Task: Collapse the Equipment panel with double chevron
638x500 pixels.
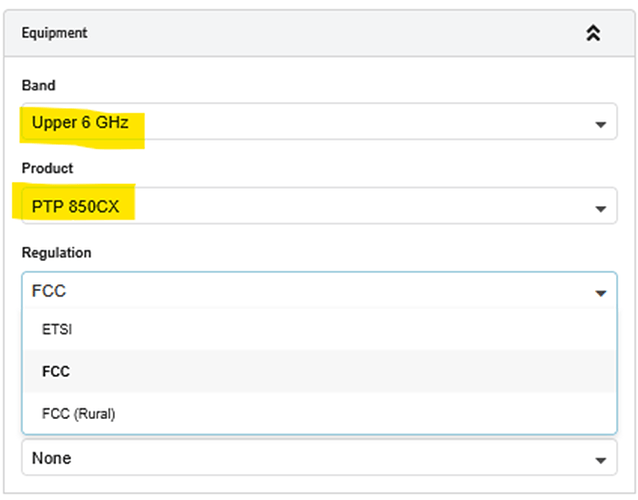Action: 592,33
